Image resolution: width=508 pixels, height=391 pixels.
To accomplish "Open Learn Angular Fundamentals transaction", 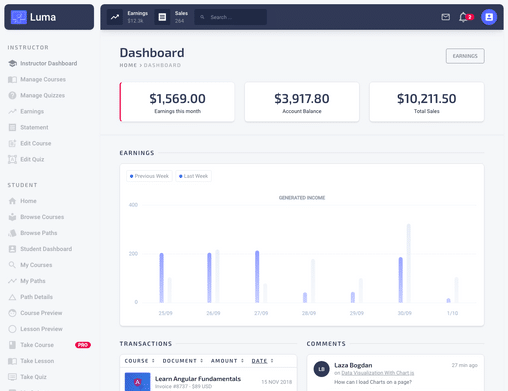I will 198,379.
